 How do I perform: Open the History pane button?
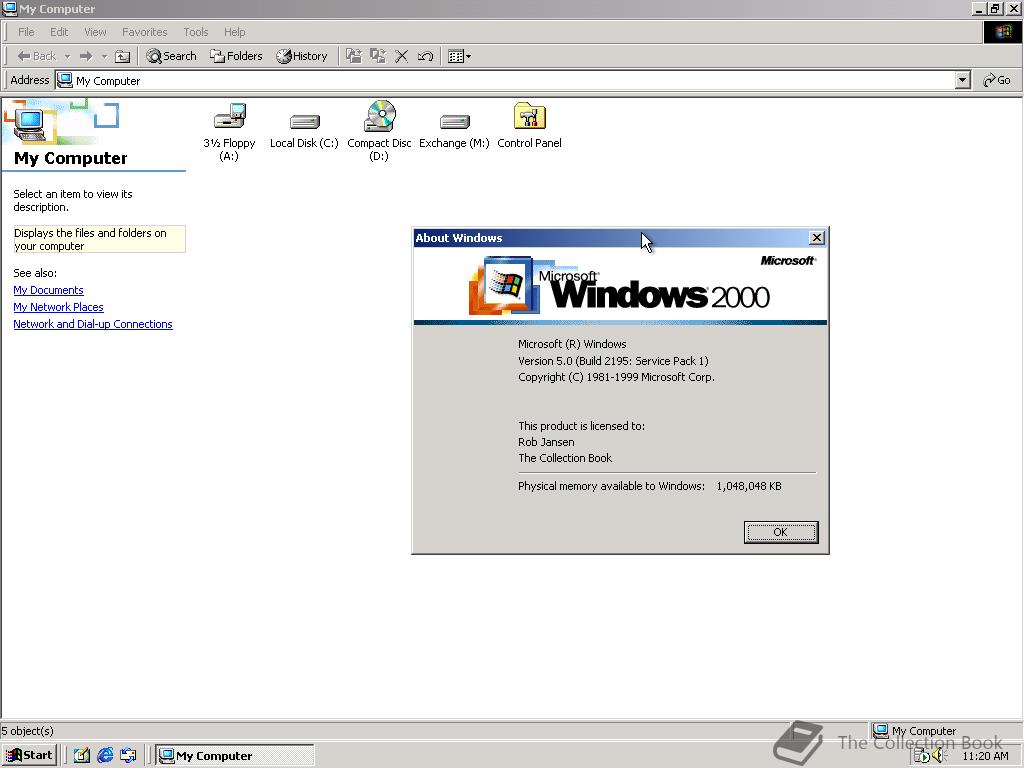302,56
